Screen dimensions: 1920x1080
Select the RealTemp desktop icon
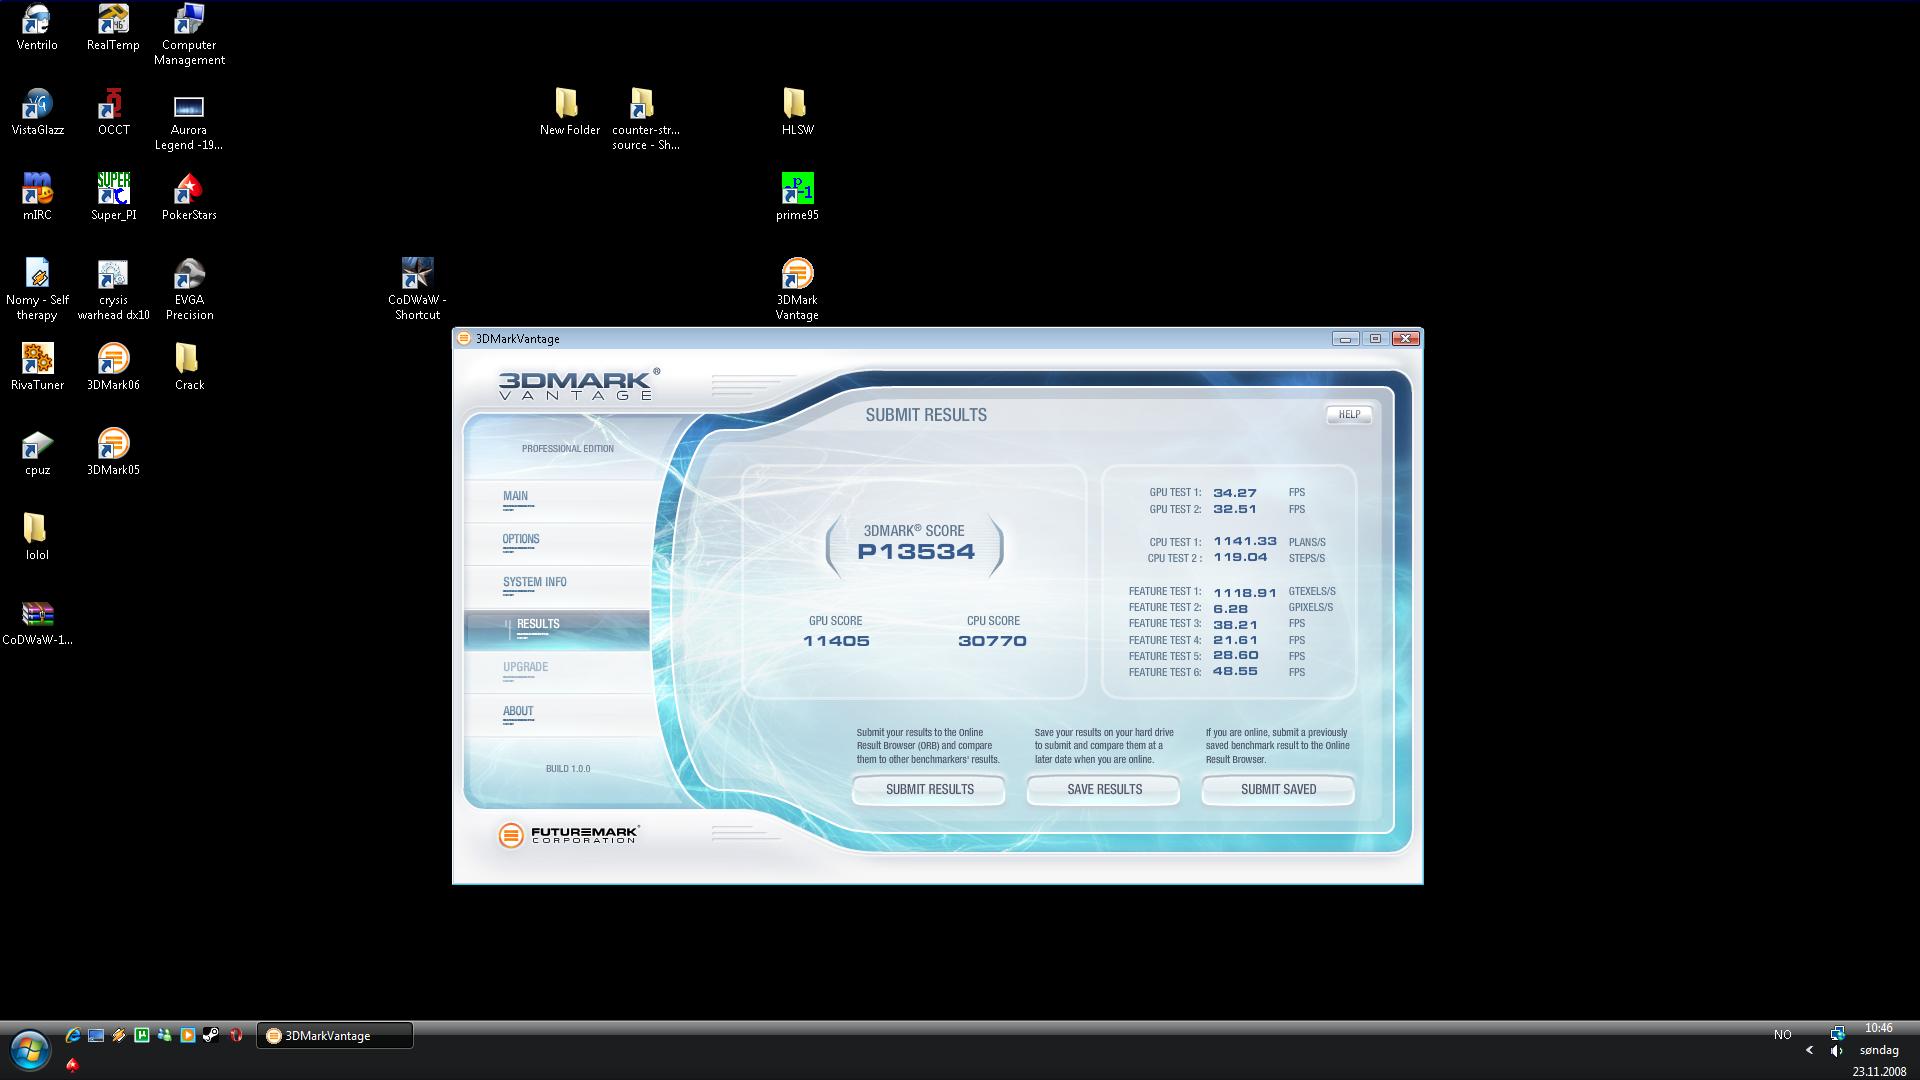[113, 27]
